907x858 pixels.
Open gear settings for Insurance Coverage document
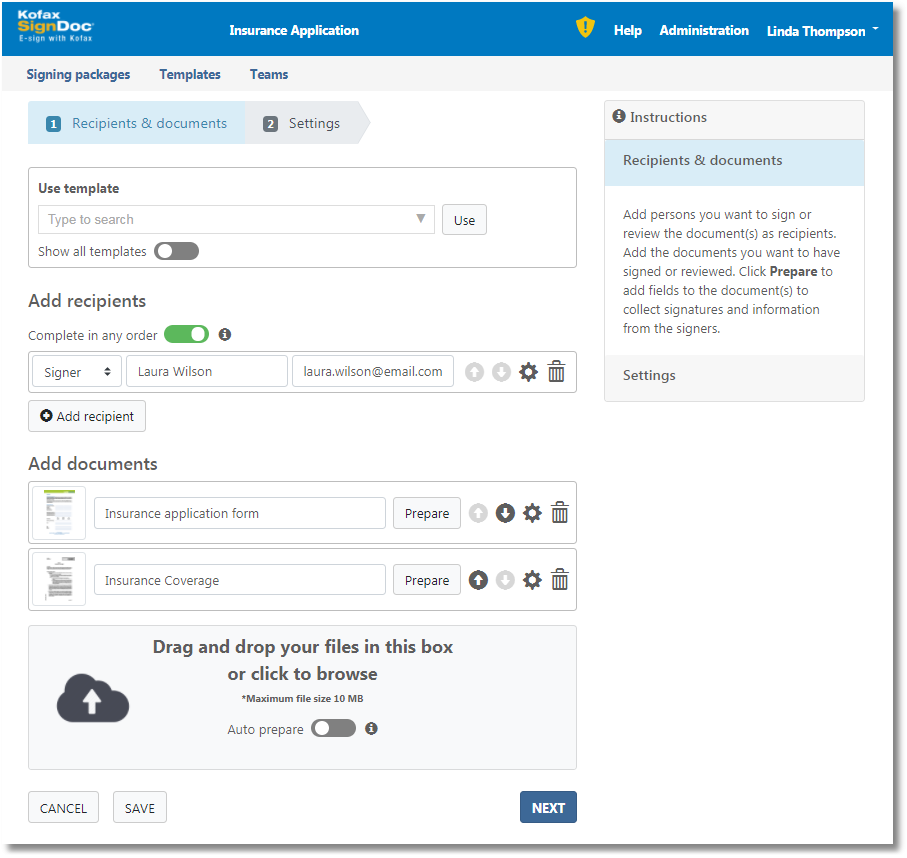pos(532,580)
